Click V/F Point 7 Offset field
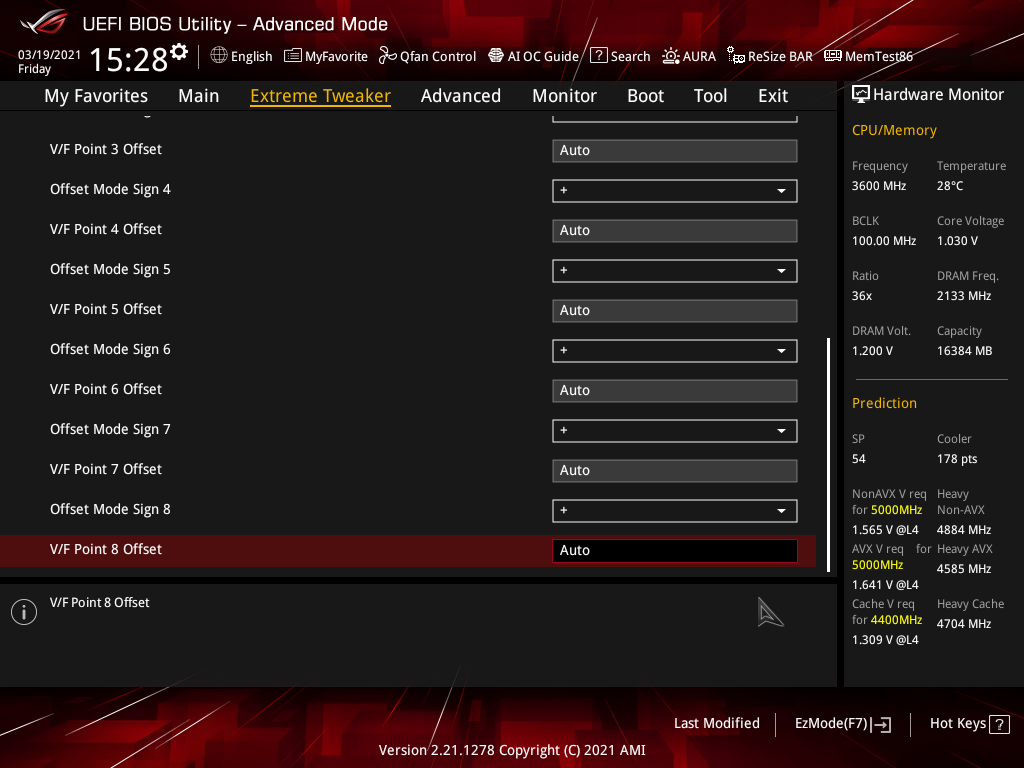The height and width of the screenshot is (768, 1024). tap(675, 470)
